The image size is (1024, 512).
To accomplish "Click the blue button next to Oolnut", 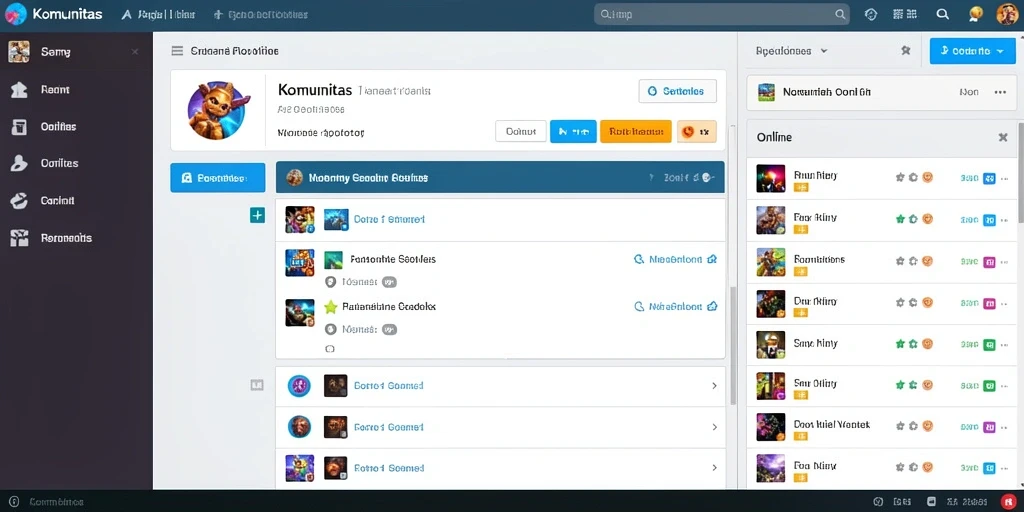I will pos(573,131).
